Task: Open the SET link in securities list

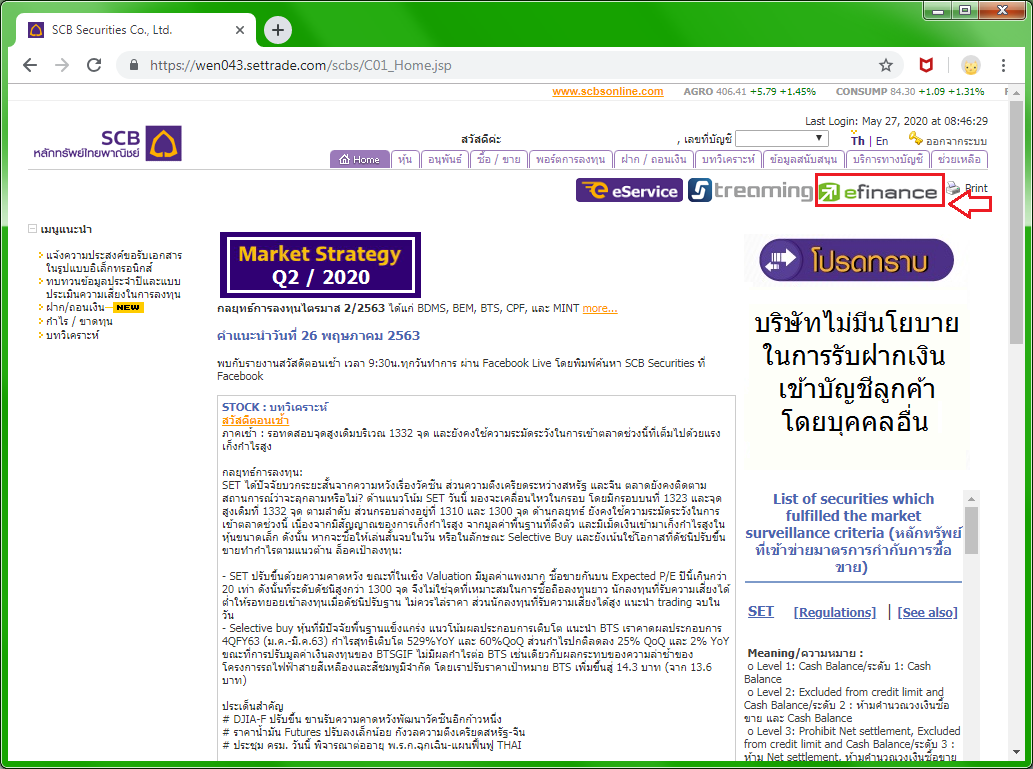Action: pyautogui.click(x=760, y=612)
